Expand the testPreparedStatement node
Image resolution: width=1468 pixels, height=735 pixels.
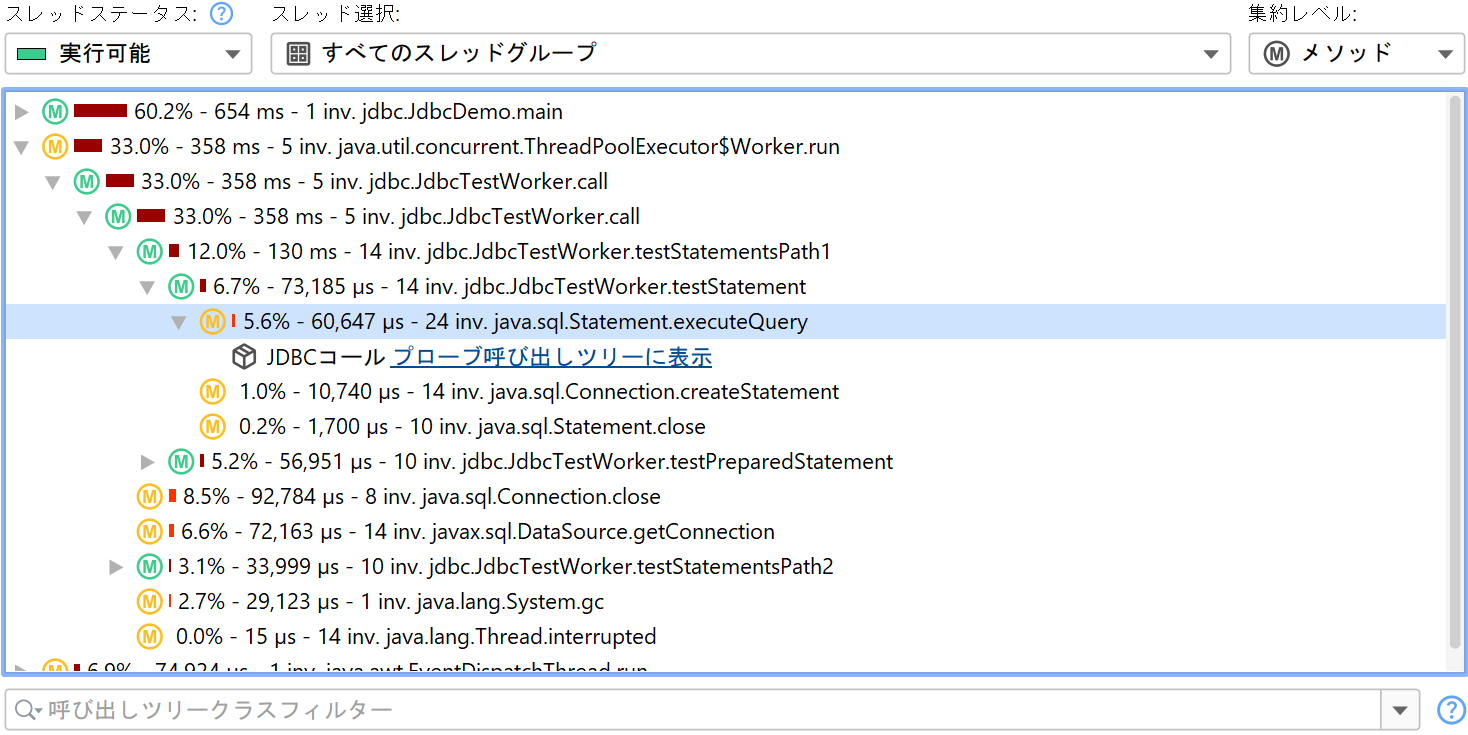148,462
